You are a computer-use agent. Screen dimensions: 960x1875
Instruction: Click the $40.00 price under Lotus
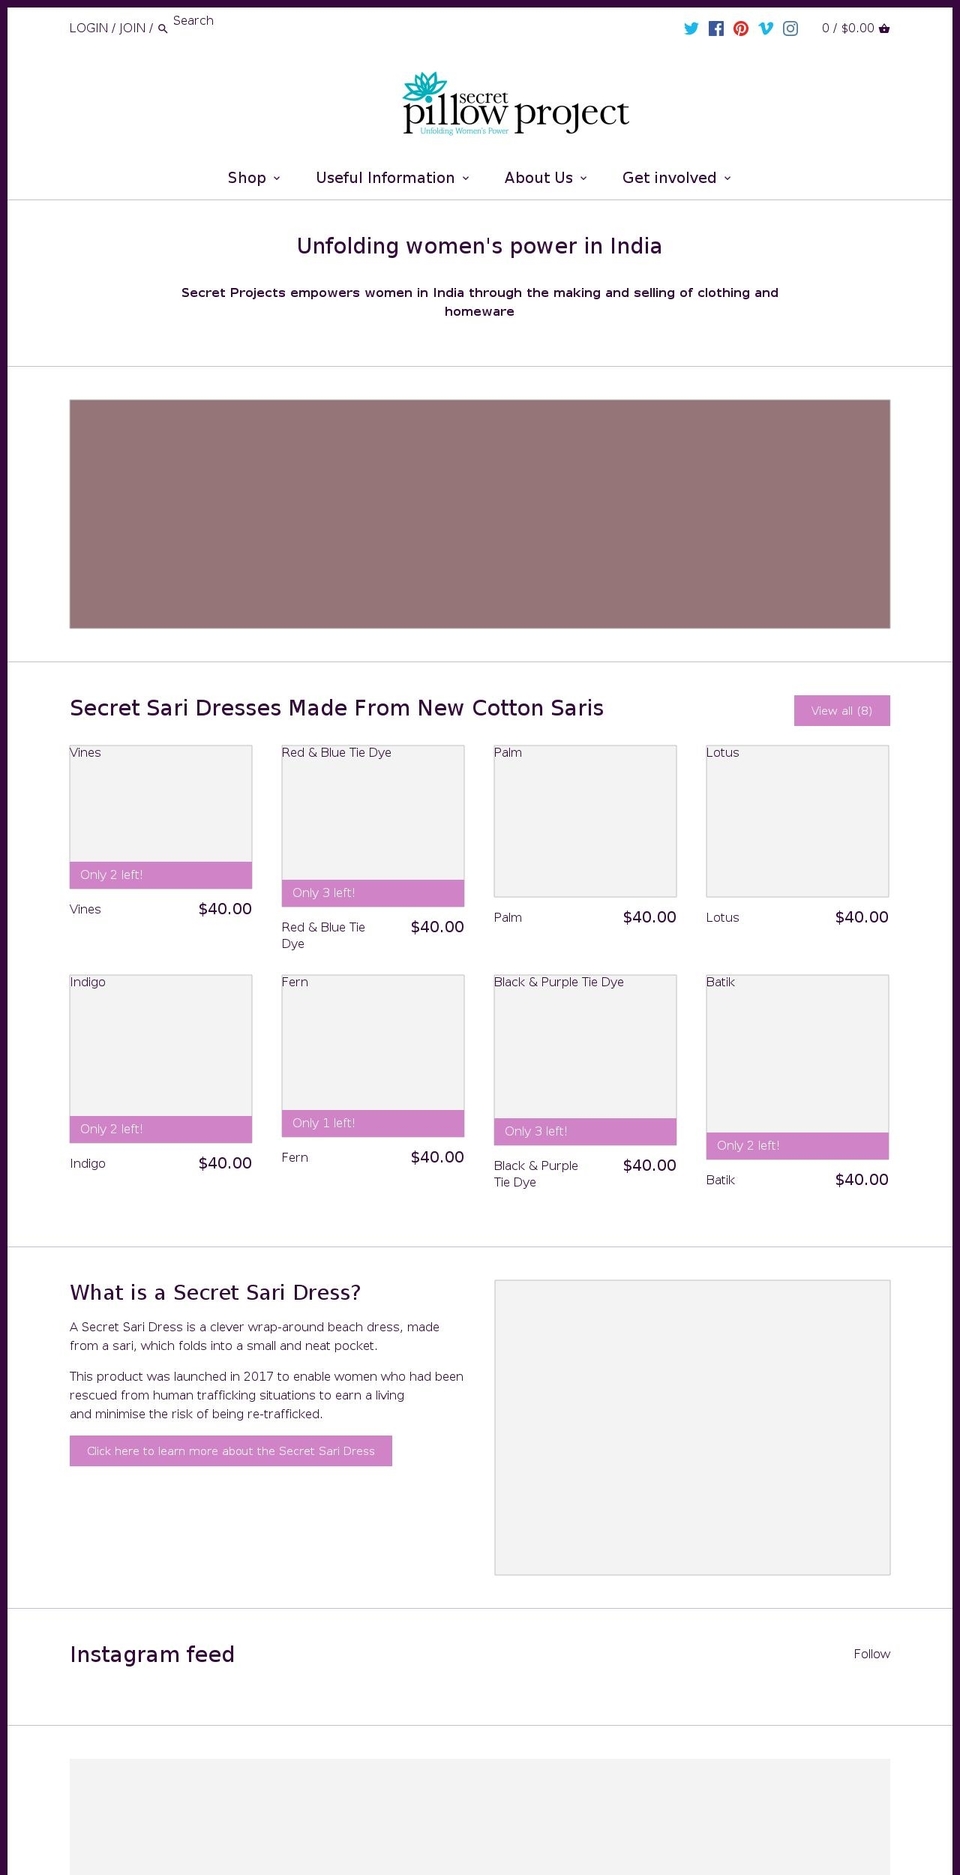pyautogui.click(x=862, y=917)
